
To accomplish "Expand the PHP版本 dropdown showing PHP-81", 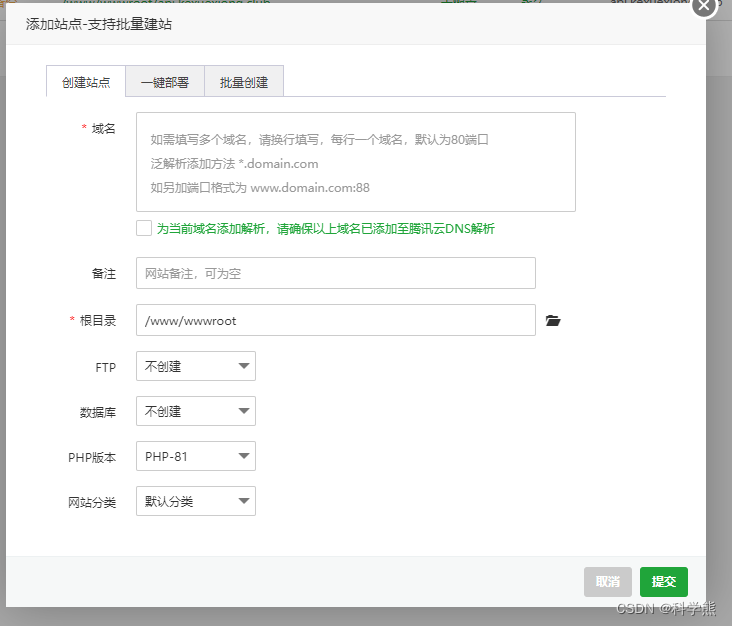I will tap(195, 456).
